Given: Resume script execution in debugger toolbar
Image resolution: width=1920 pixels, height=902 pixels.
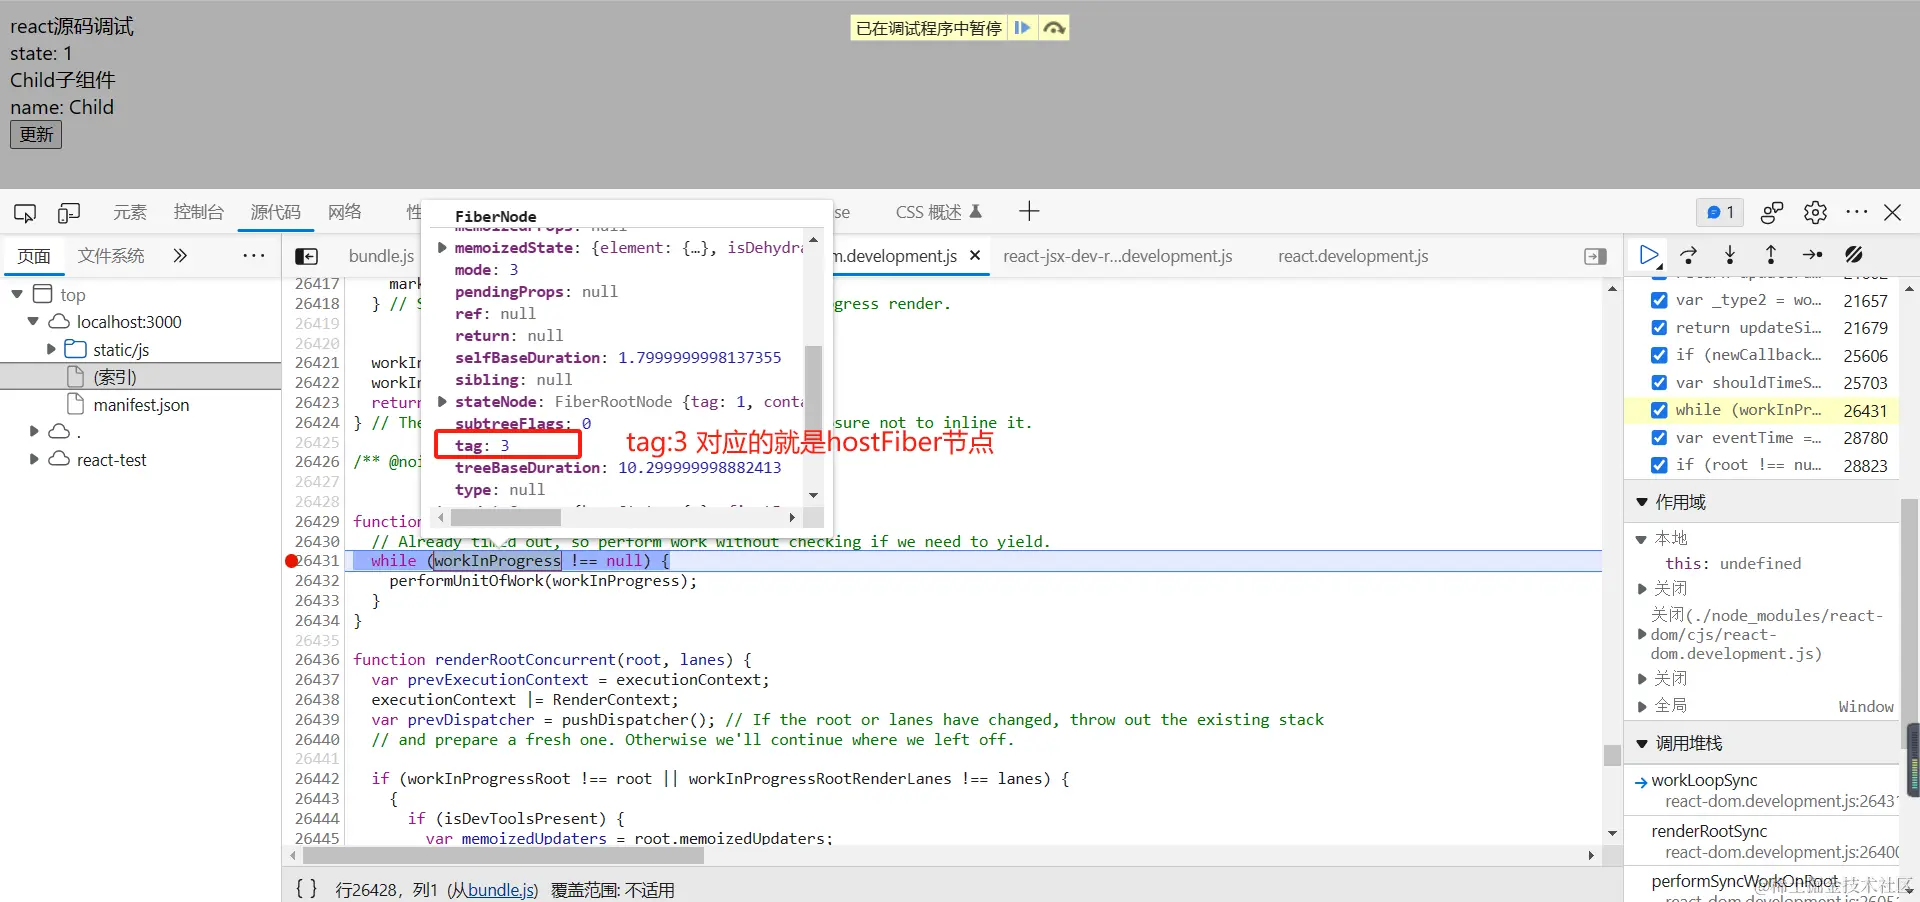Looking at the screenshot, I should tap(1649, 255).
